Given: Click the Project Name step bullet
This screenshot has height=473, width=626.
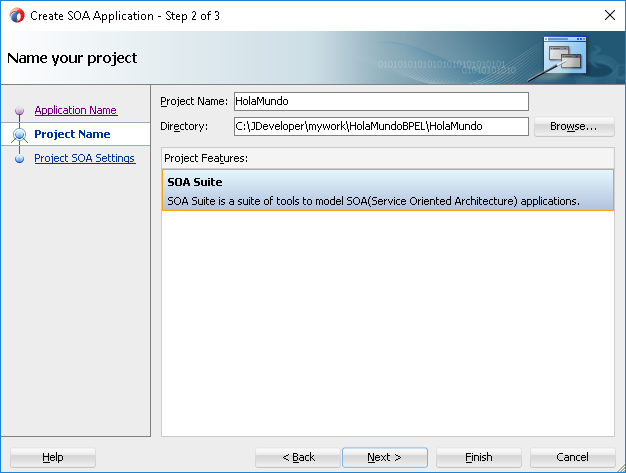Looking at the screenshot, I should [x=19, y=134].
